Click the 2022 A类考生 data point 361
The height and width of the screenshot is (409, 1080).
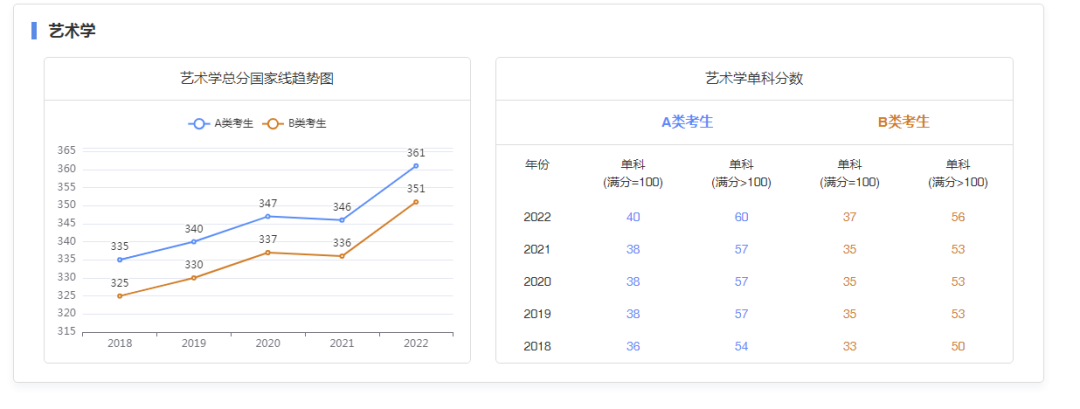coord(416,166)
